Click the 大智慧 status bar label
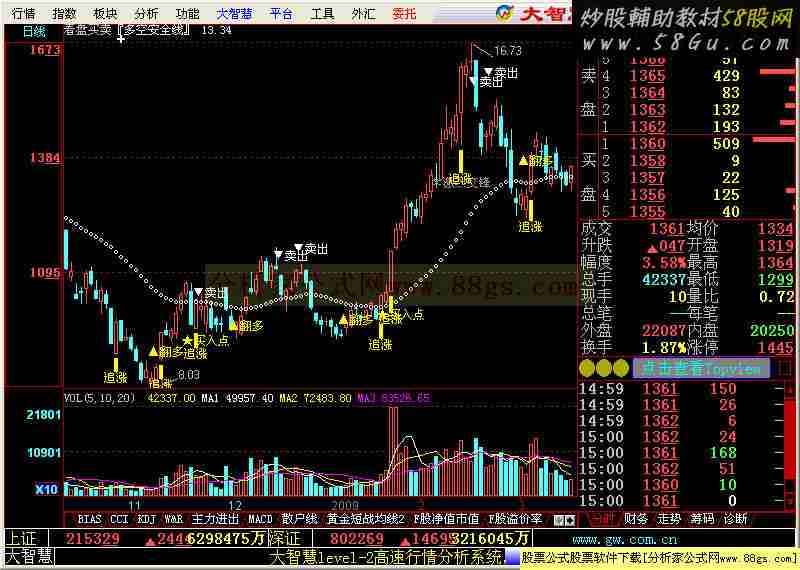This screenshot has height=570, width=800. coord(29,556)
